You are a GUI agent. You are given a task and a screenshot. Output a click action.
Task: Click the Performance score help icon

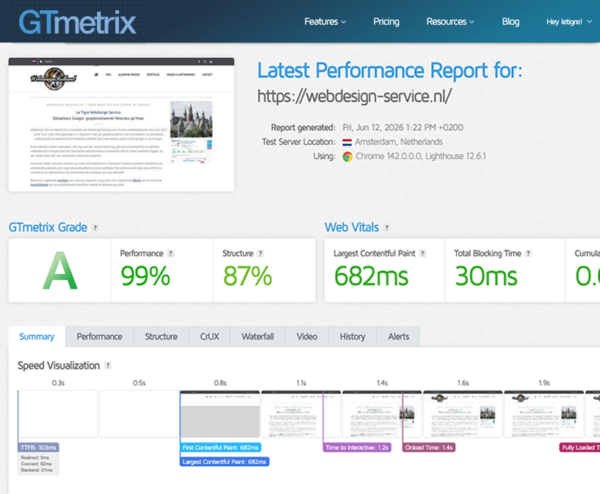click(x=171, y=253)
